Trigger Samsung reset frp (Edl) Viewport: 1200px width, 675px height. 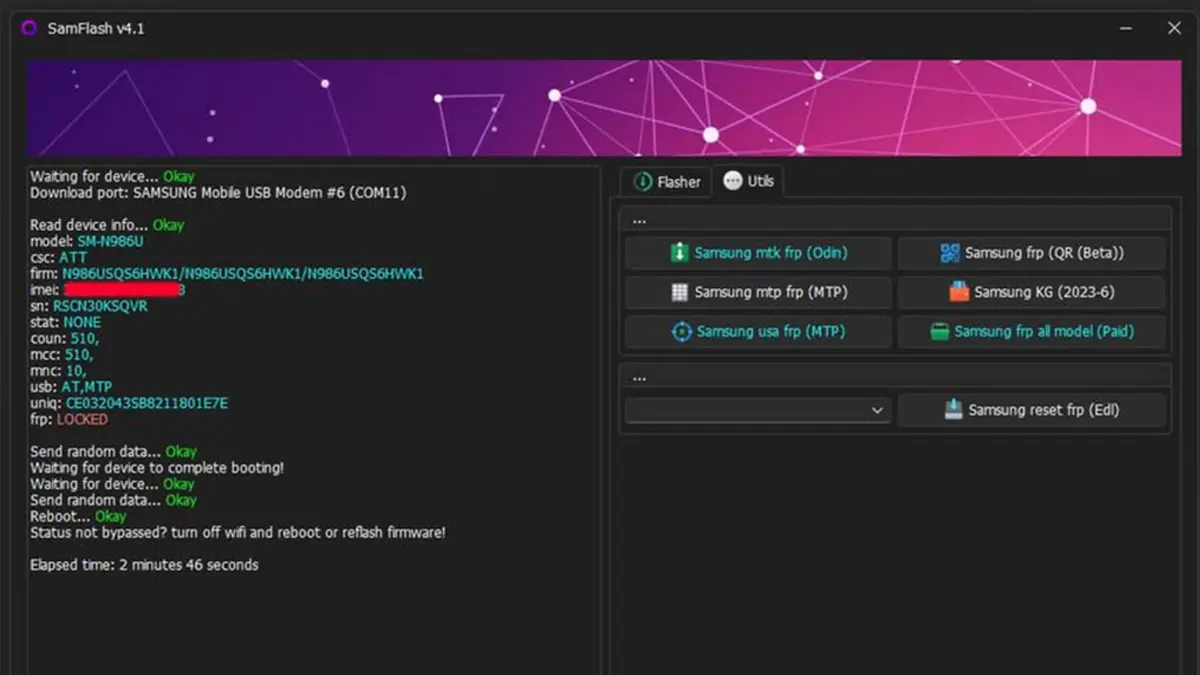point(1032,409)
